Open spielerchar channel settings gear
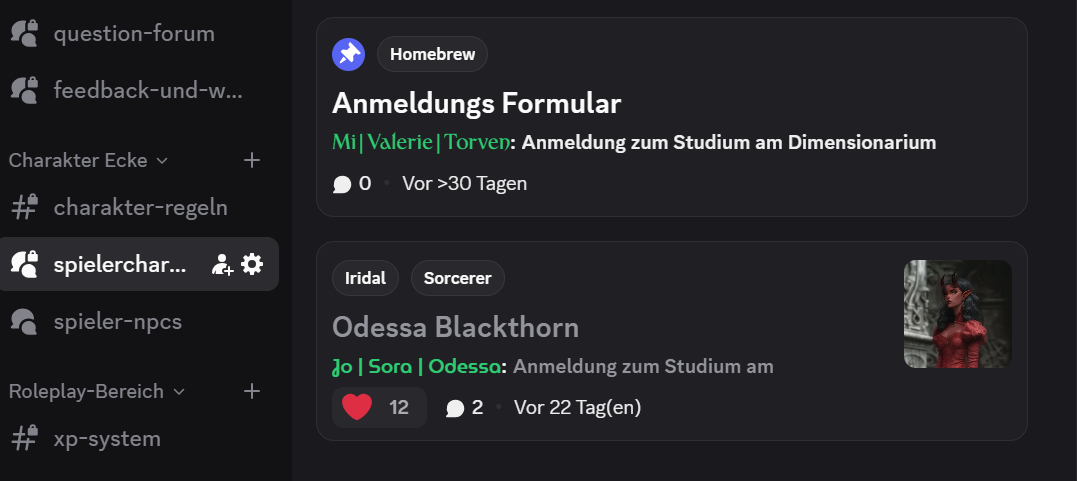The image size is (1077, 481). click(252, 264)
